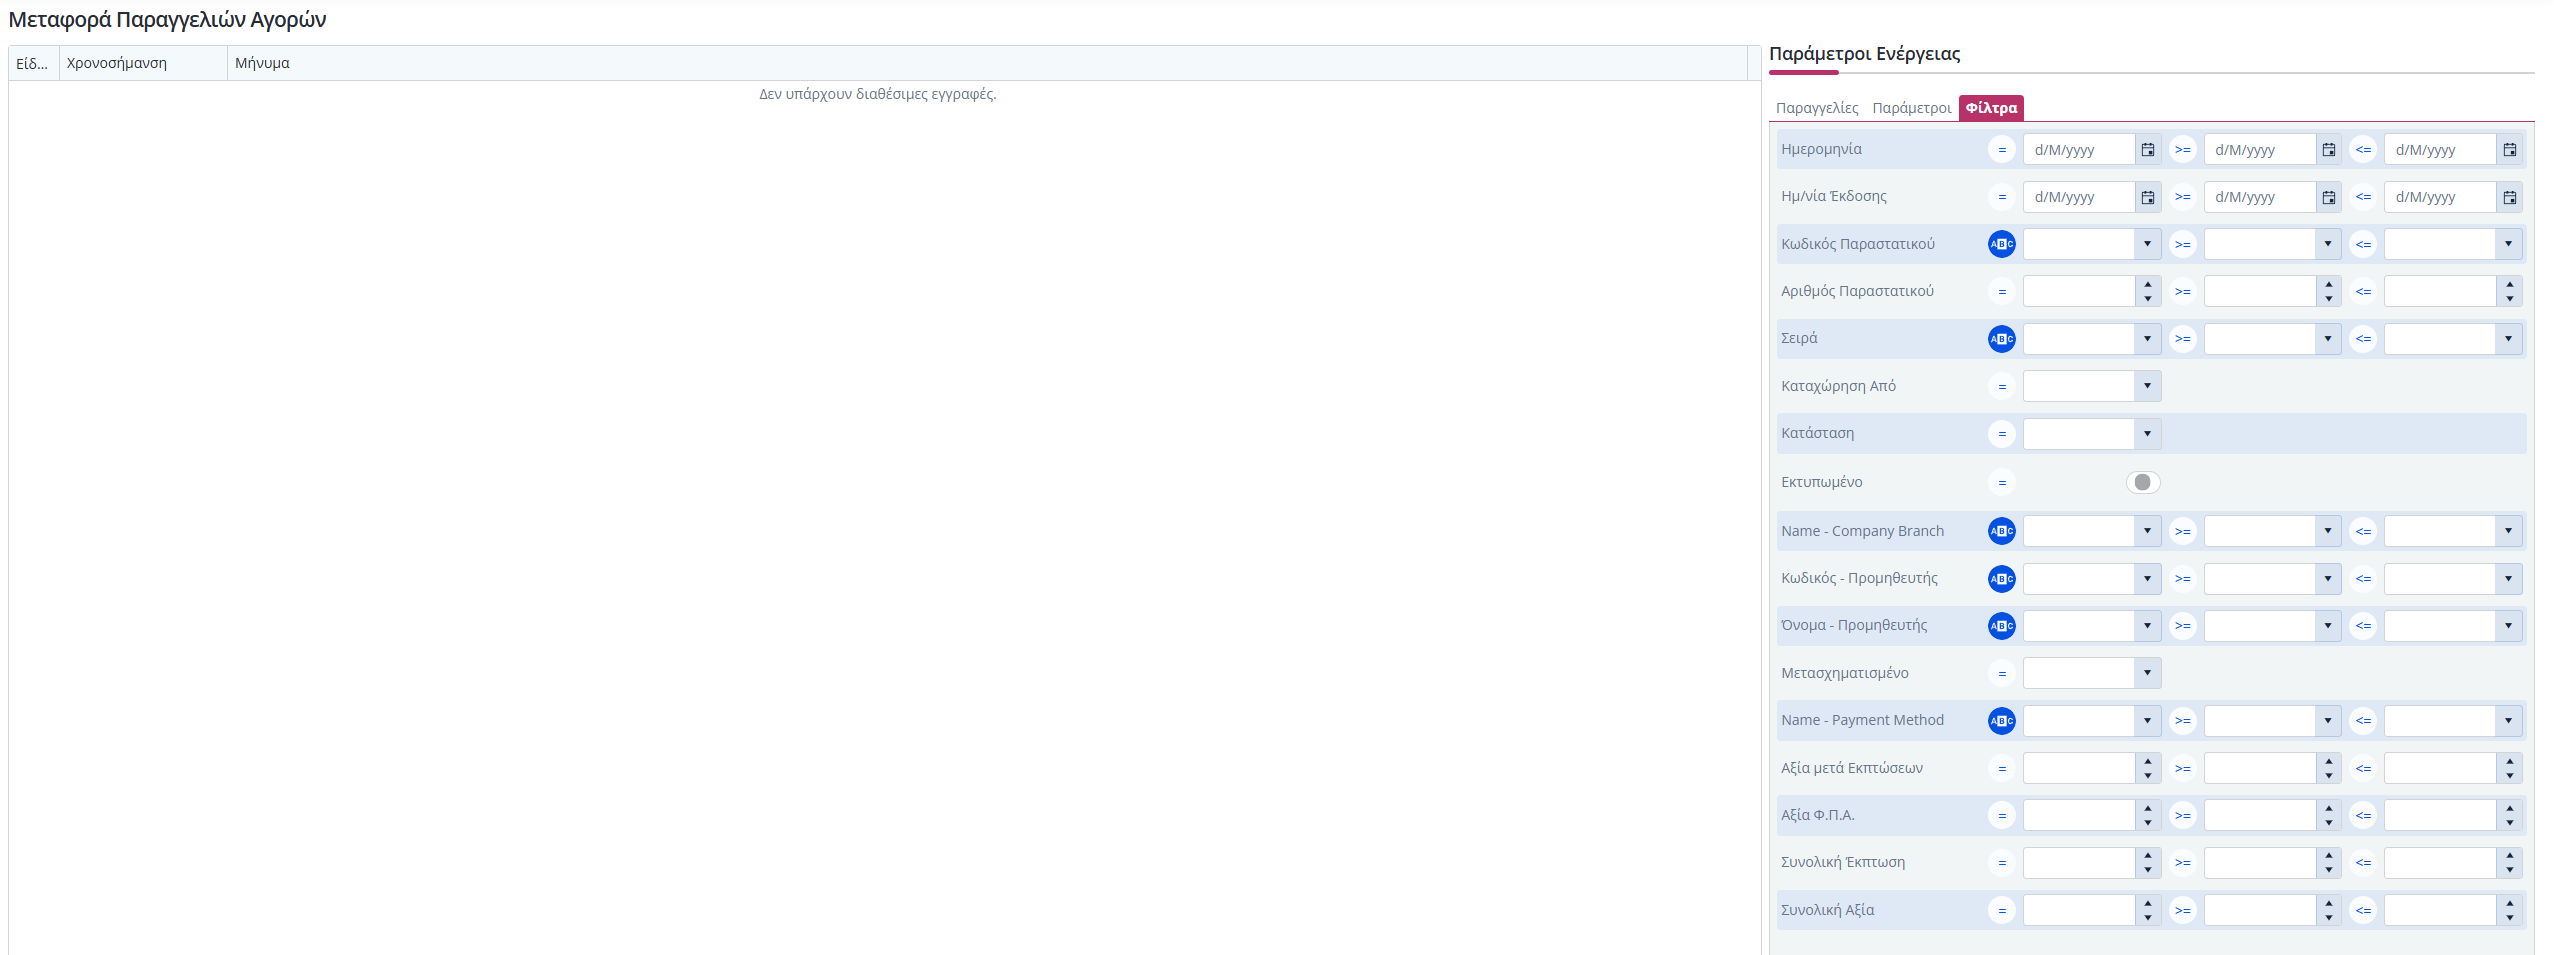Click ABC operator icon for Σειρά filter
Screen dimensions: 2554x955
(2001, 339)
